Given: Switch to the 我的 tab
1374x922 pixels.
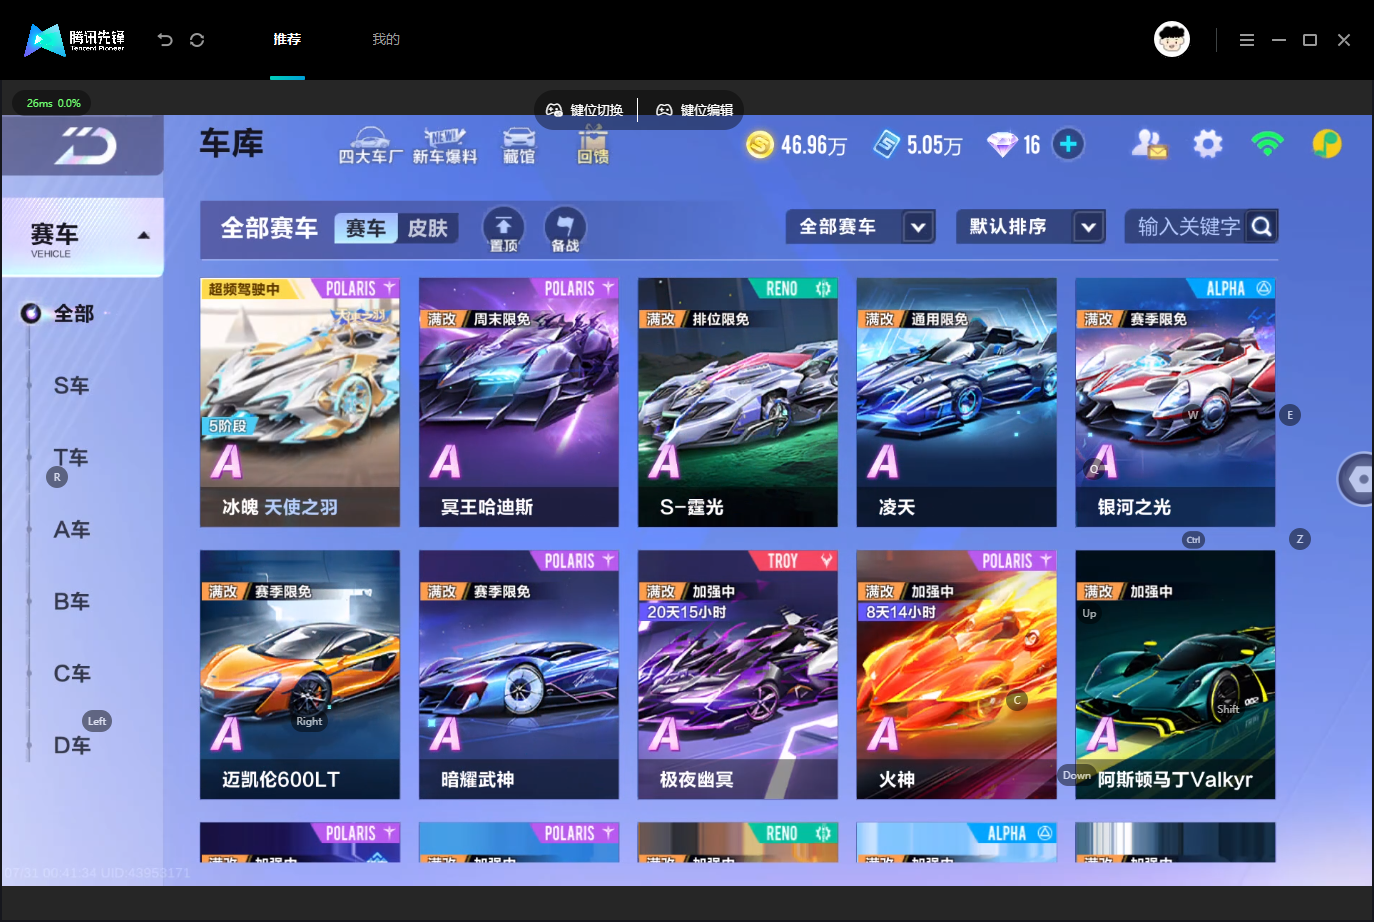Looking at the screenshot, I should point(386,40).
